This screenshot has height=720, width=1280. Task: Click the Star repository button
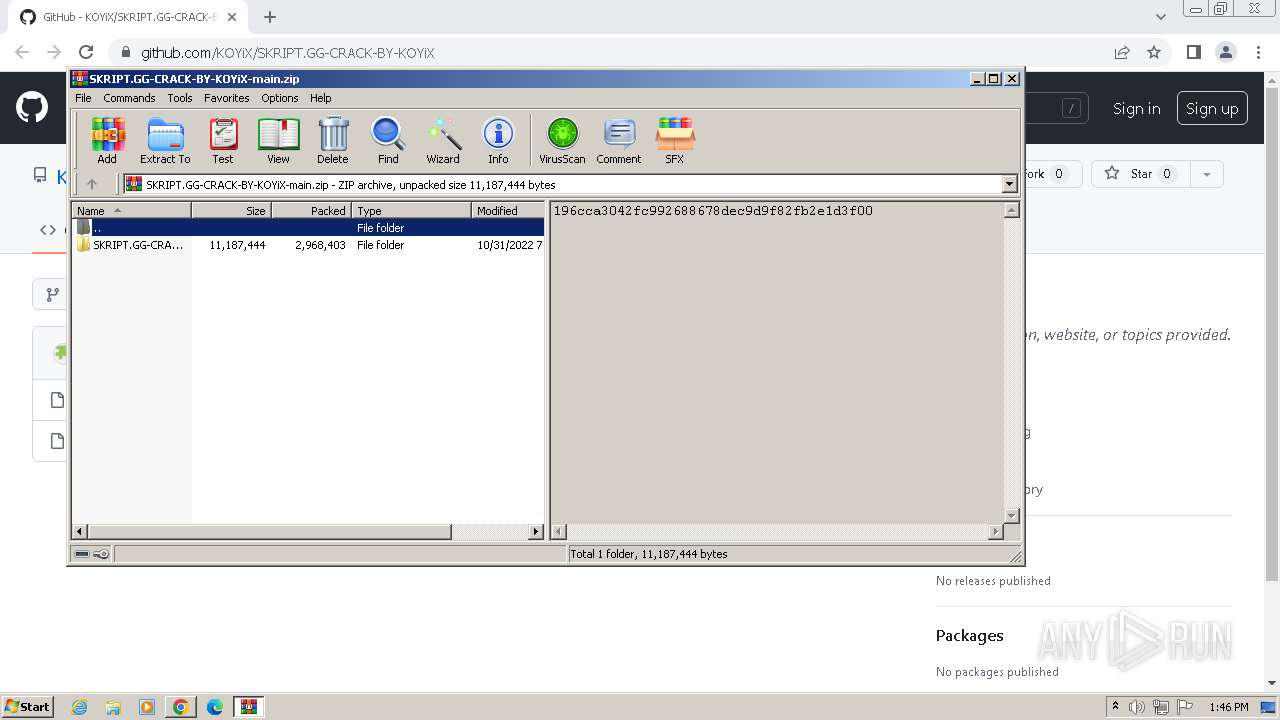point(1140,174)
